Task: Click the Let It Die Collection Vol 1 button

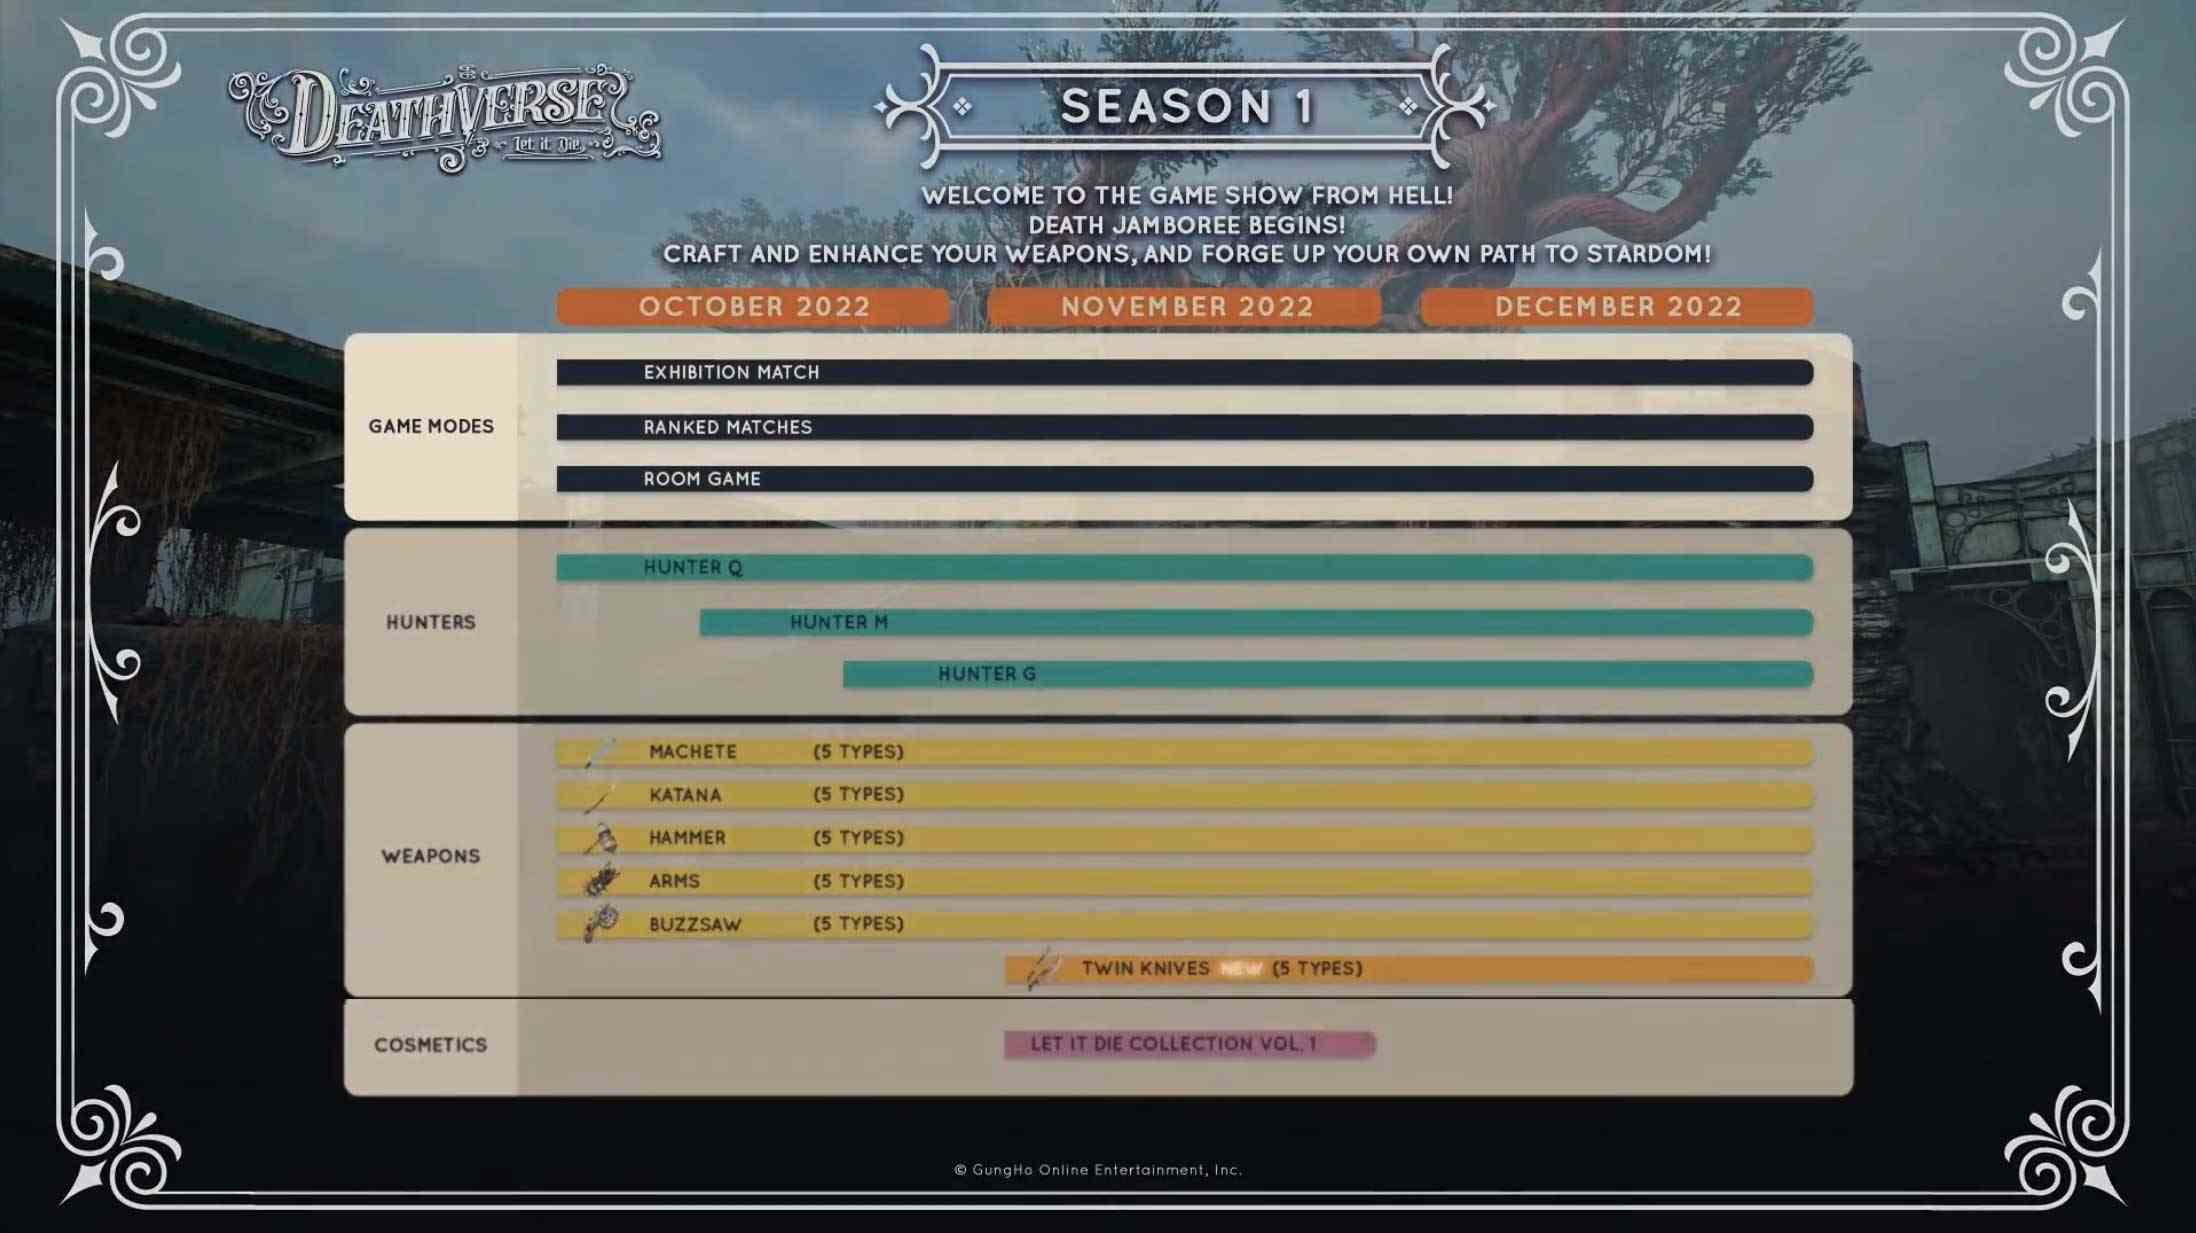Action: click(1185, 1043)
